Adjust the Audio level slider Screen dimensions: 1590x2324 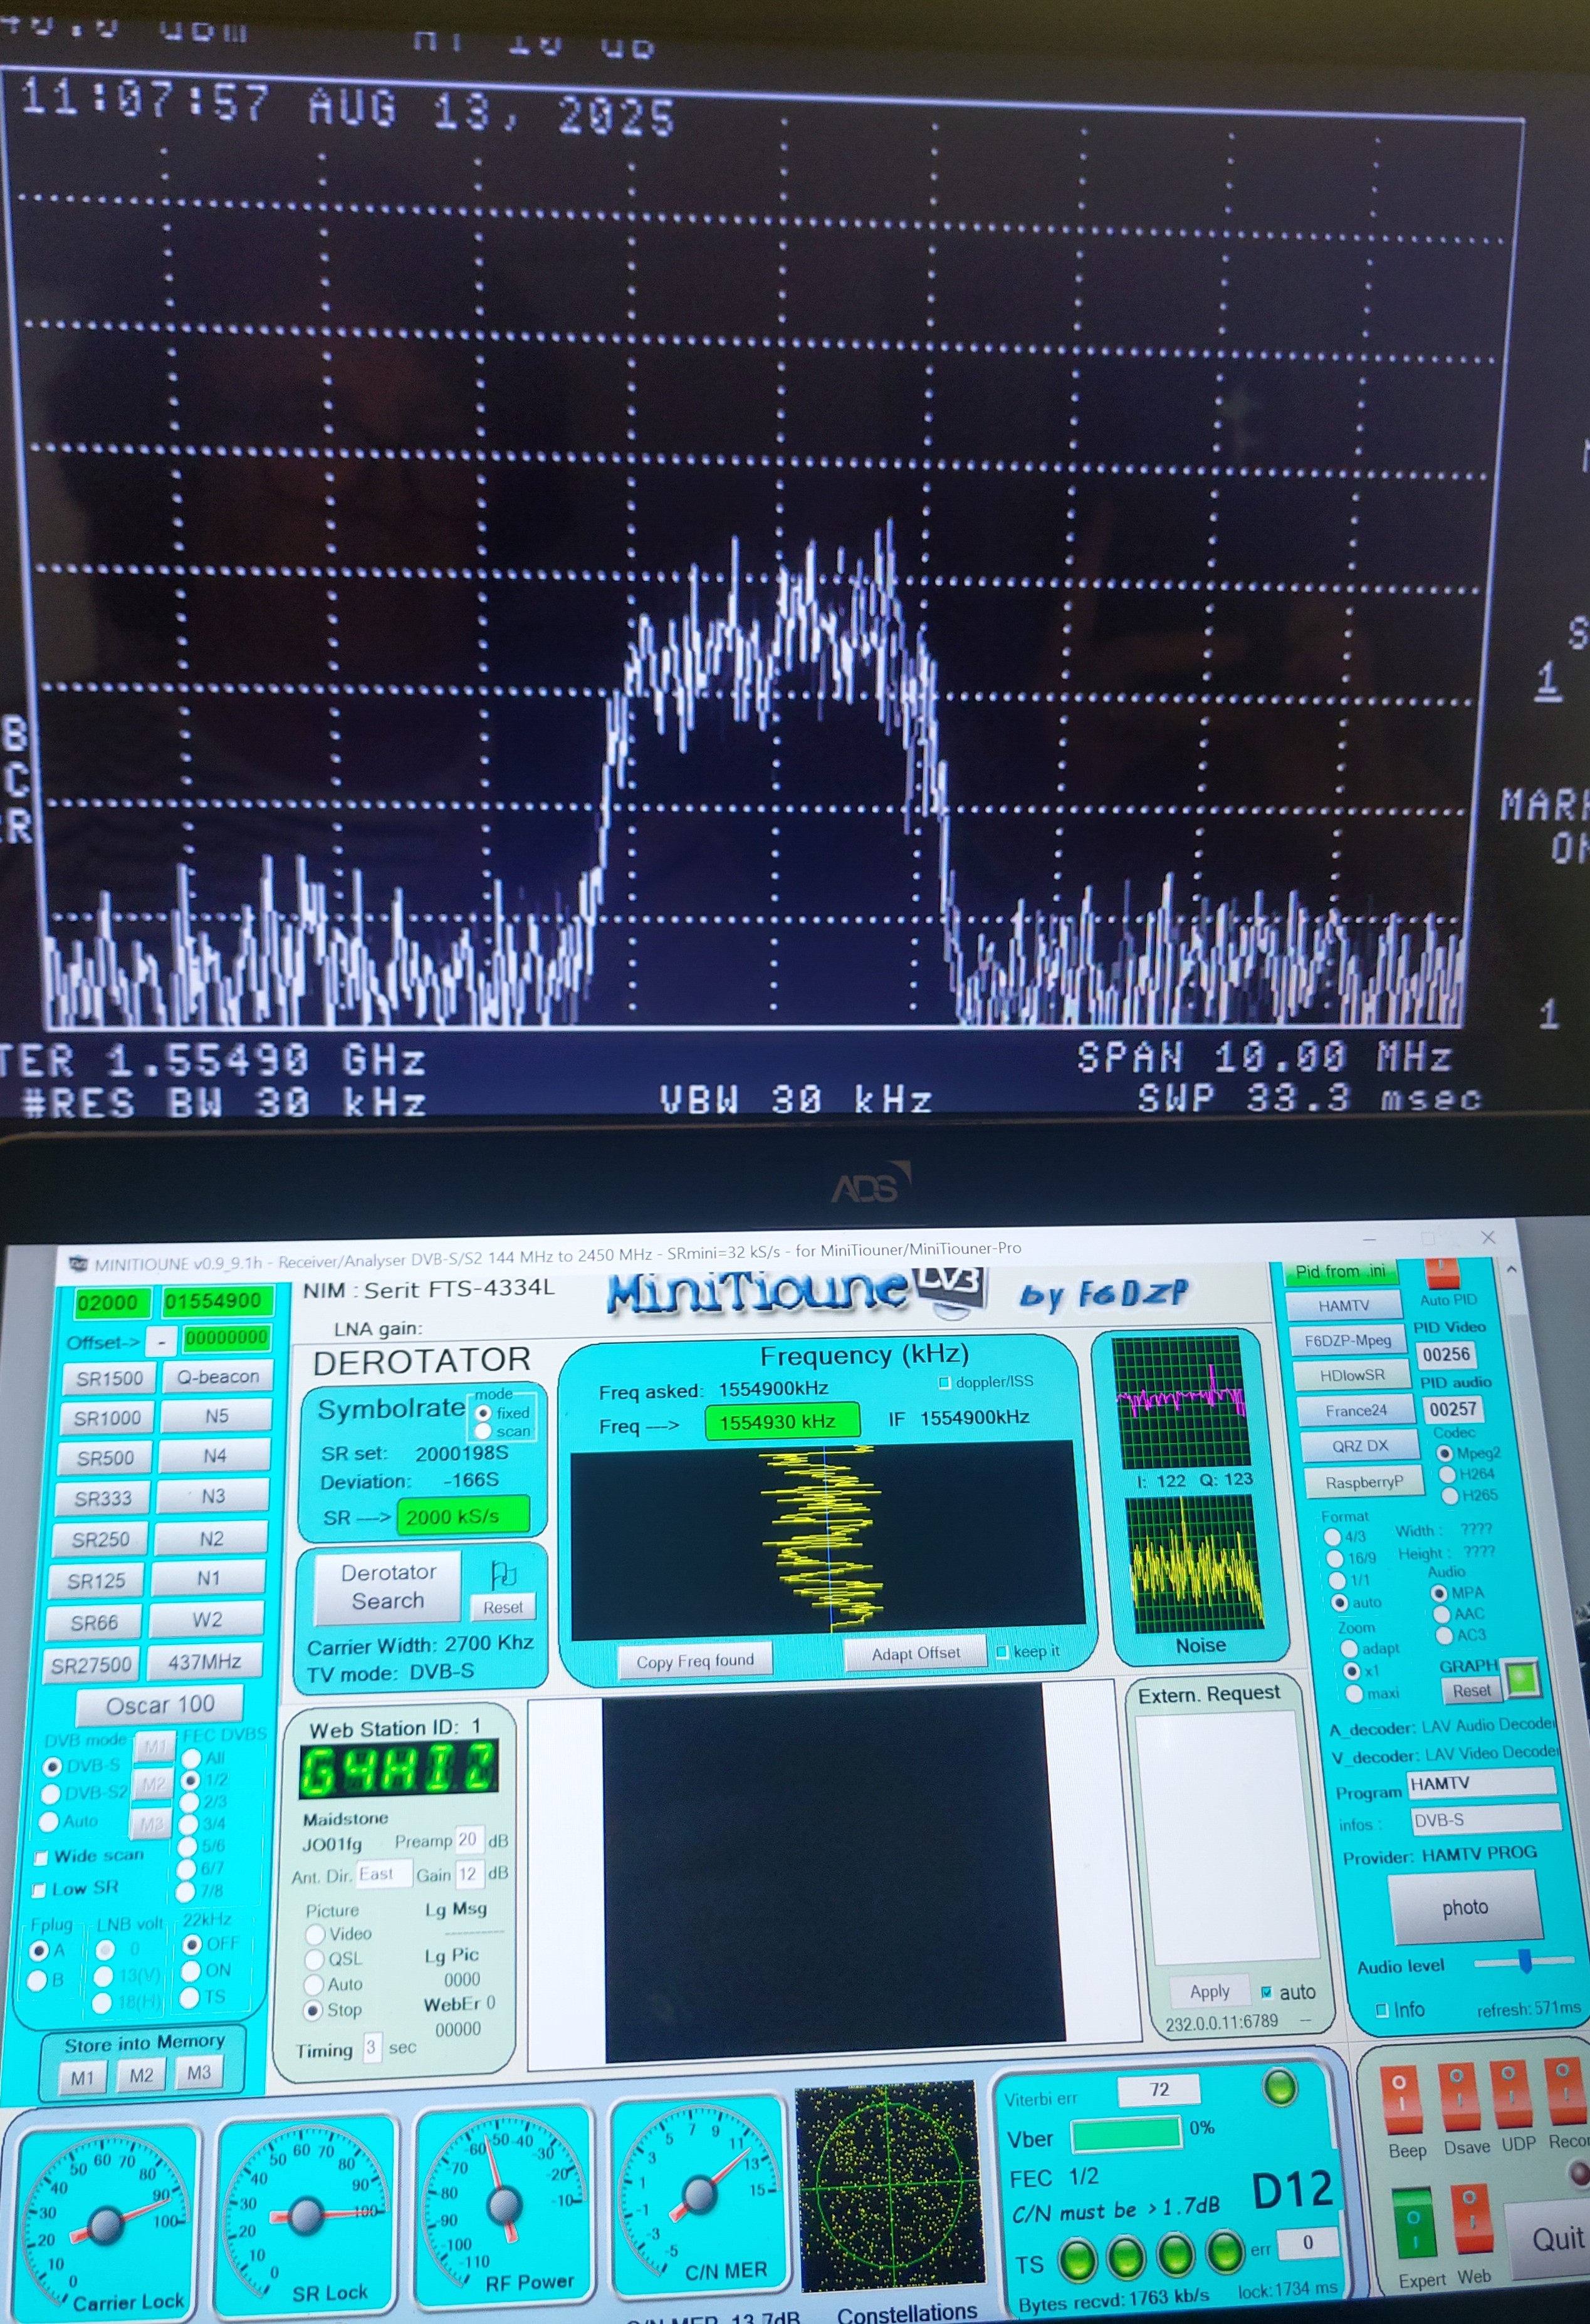(1525, 1960)
